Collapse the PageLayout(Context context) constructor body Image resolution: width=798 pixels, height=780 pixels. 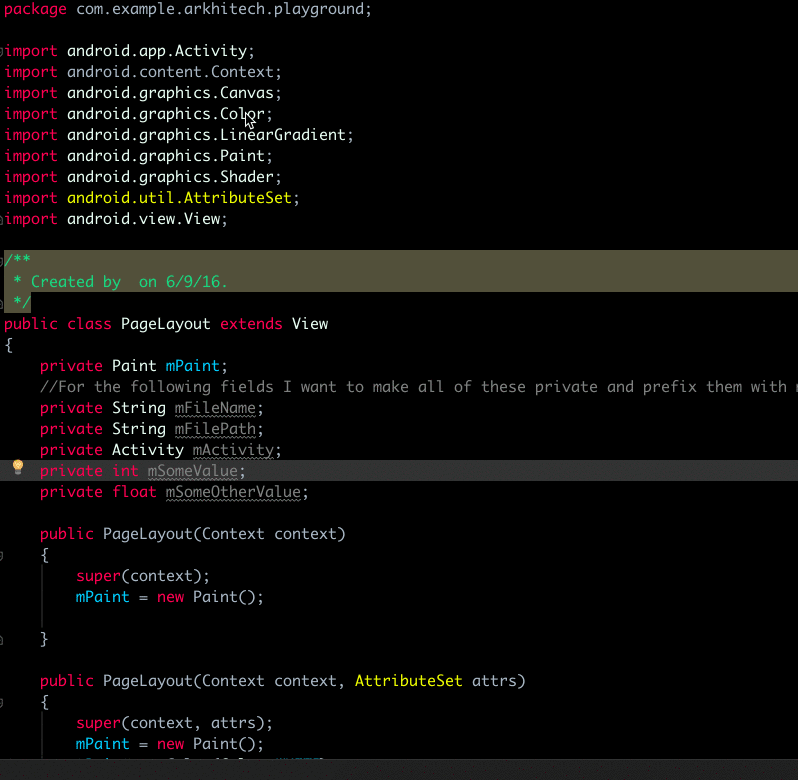point(2,555)
